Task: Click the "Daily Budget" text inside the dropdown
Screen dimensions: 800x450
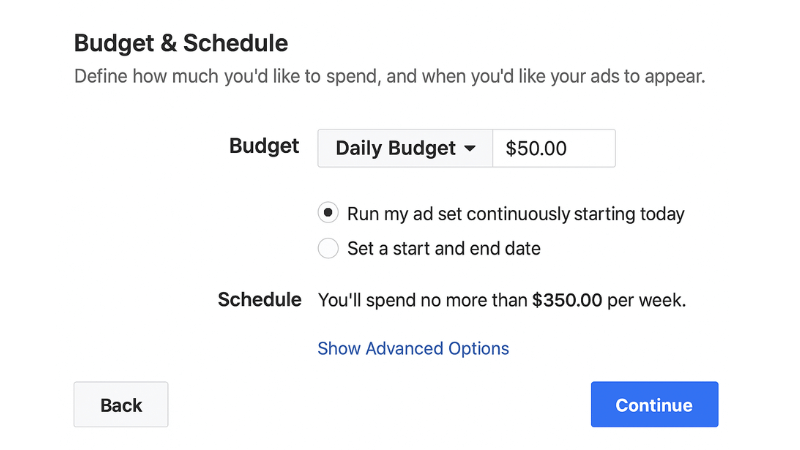Action: click(x=395, y=149)
